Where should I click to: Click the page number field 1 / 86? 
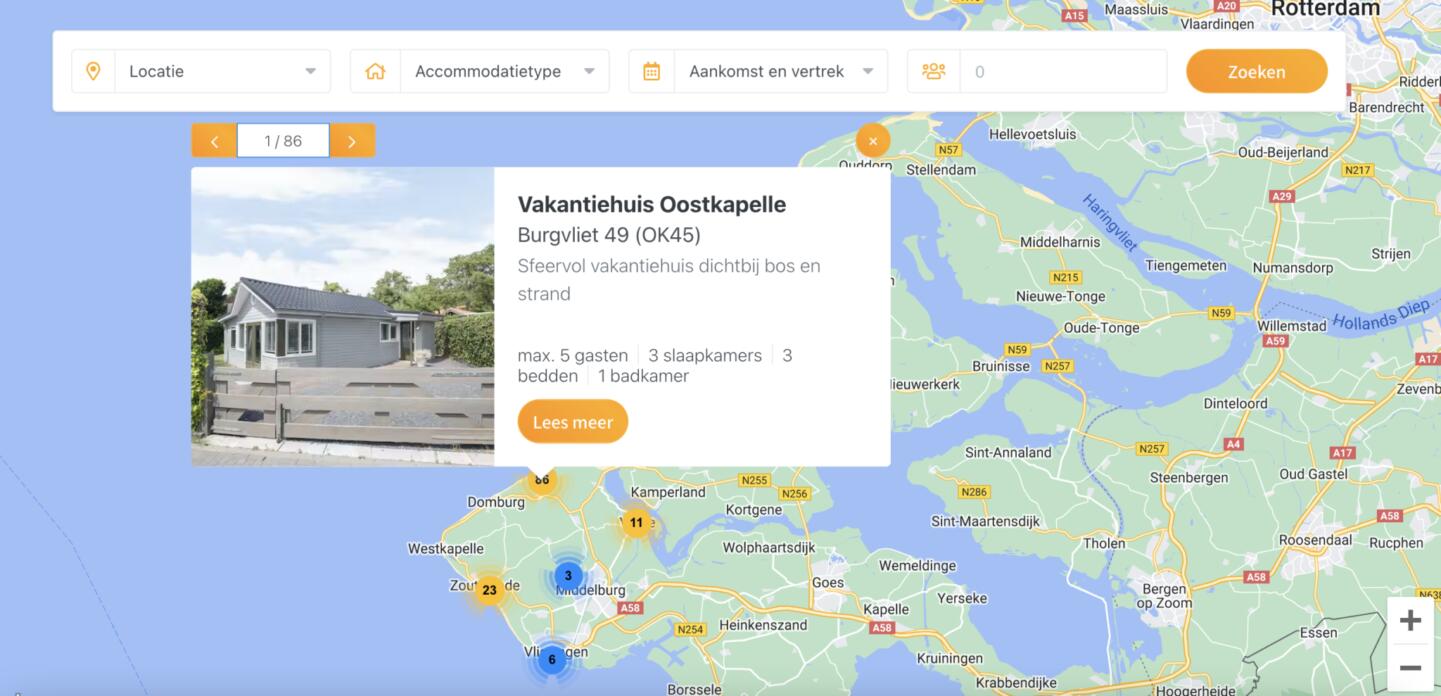point(283,141)
